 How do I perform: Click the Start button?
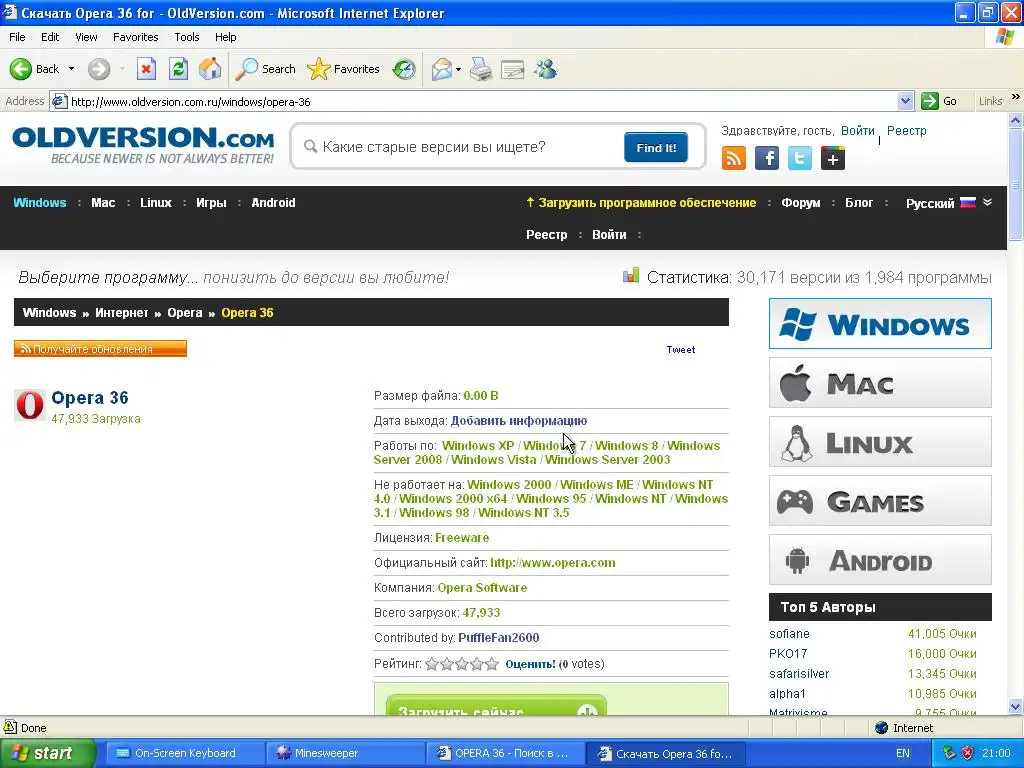46,753
